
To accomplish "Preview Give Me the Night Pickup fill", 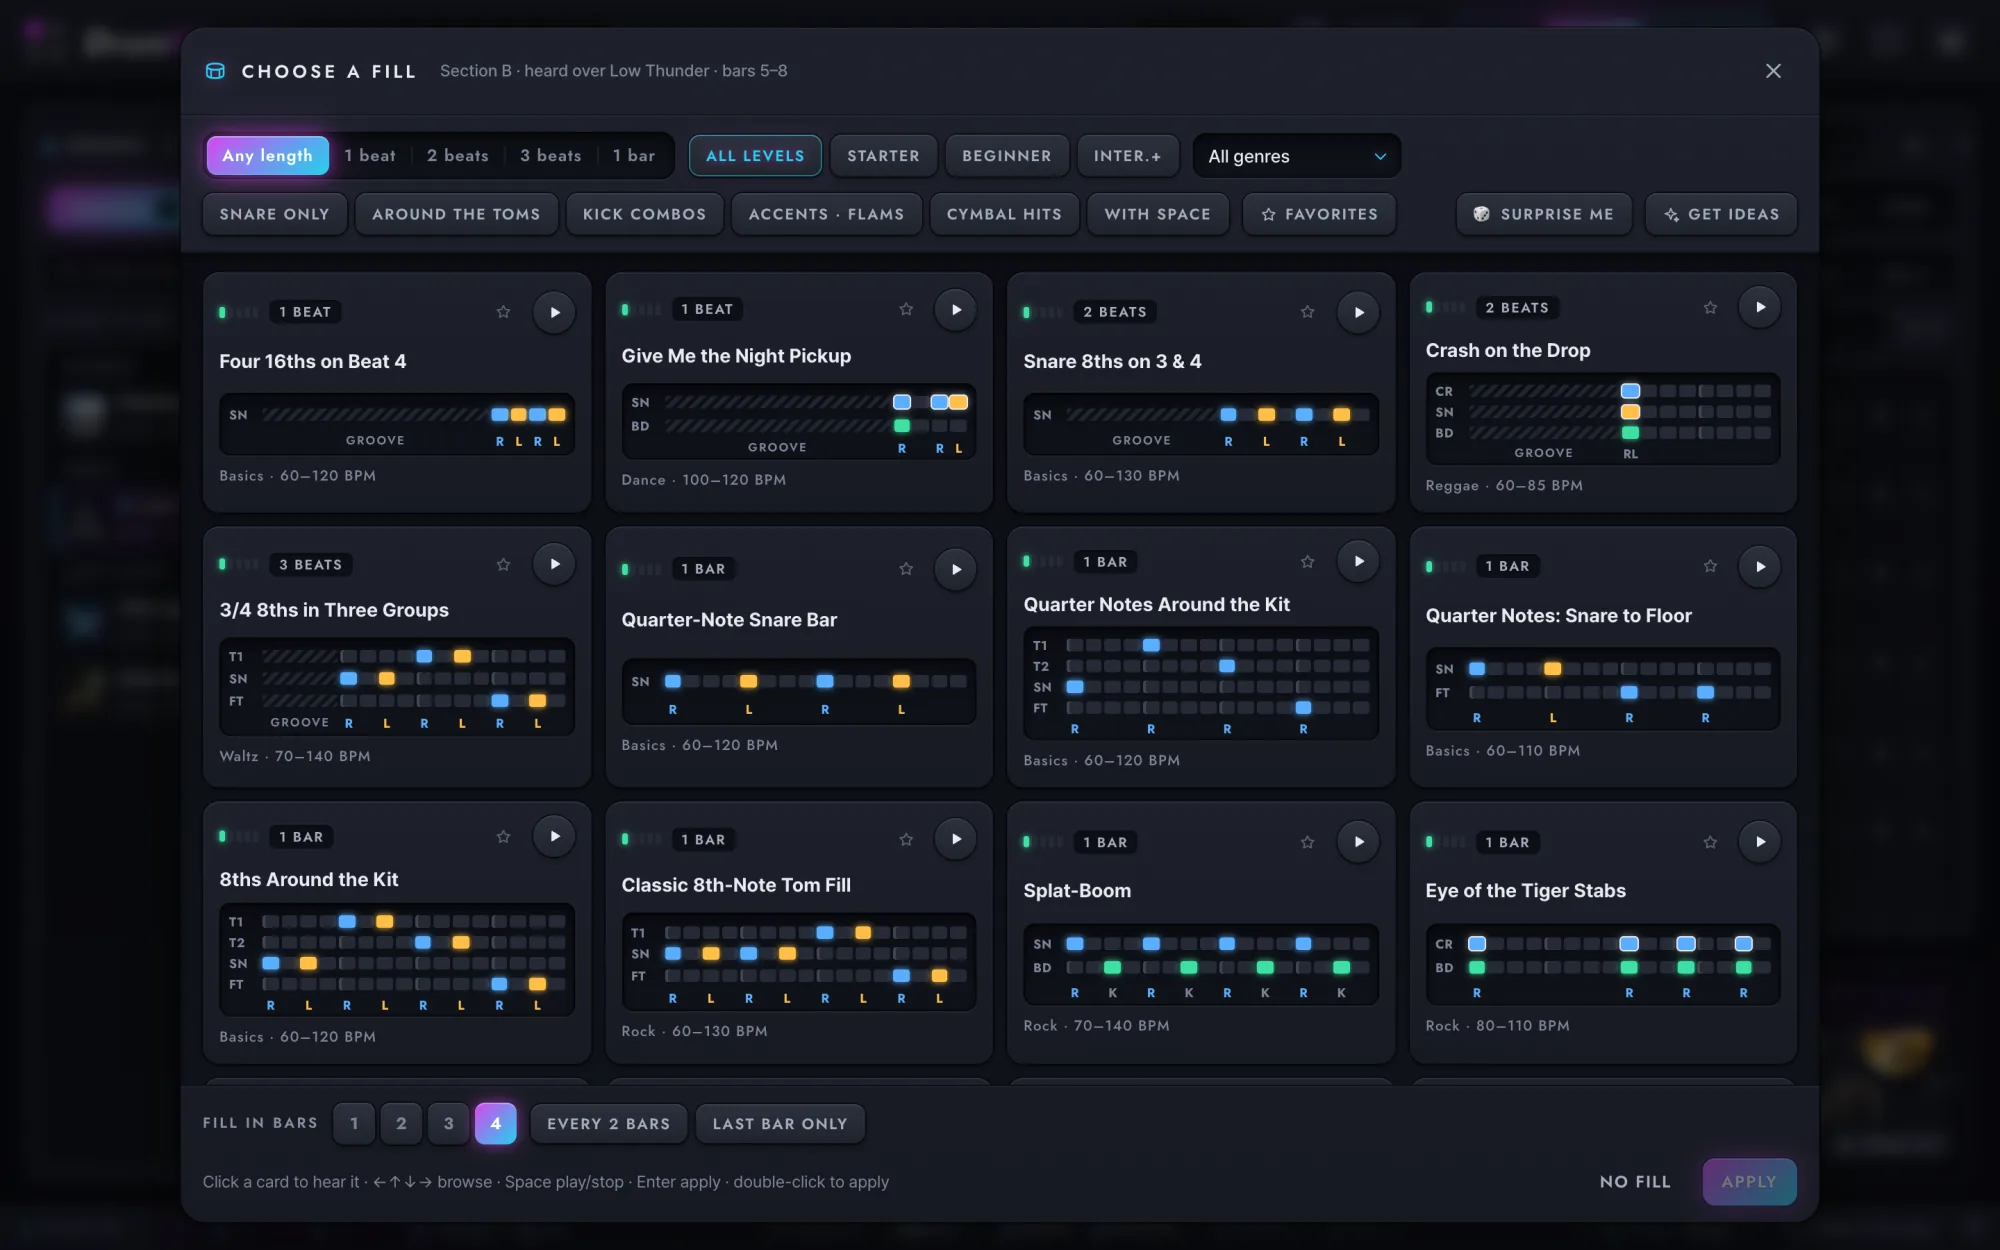I will tap(956, 309).
